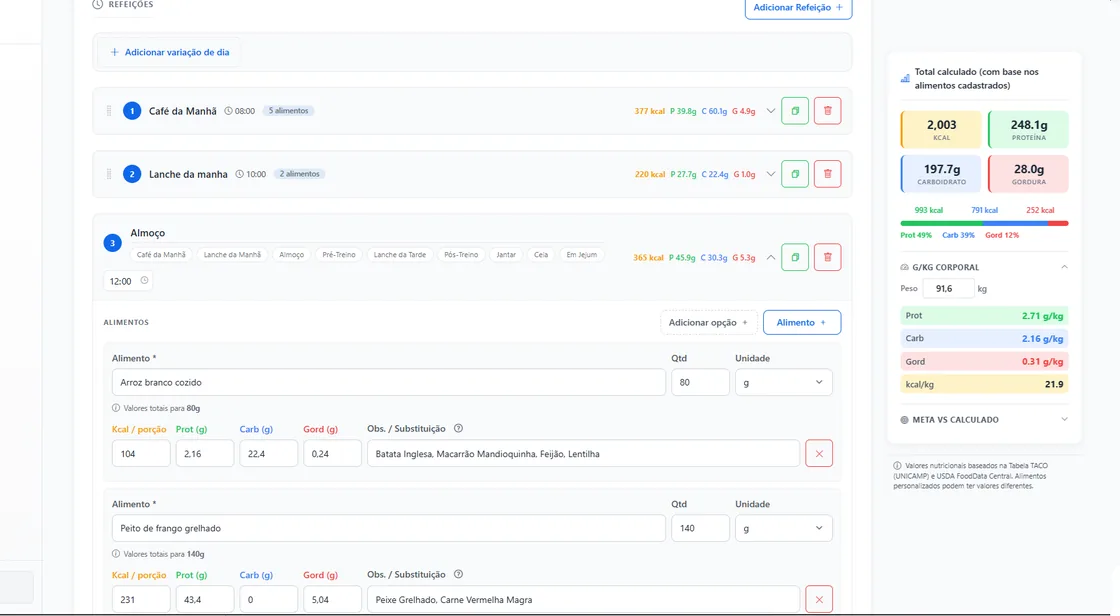The height and width of the screenshot is (616, 1120).
Task: Click the numbered badge 3 of Almoço
Action: (x=113, y=243)
